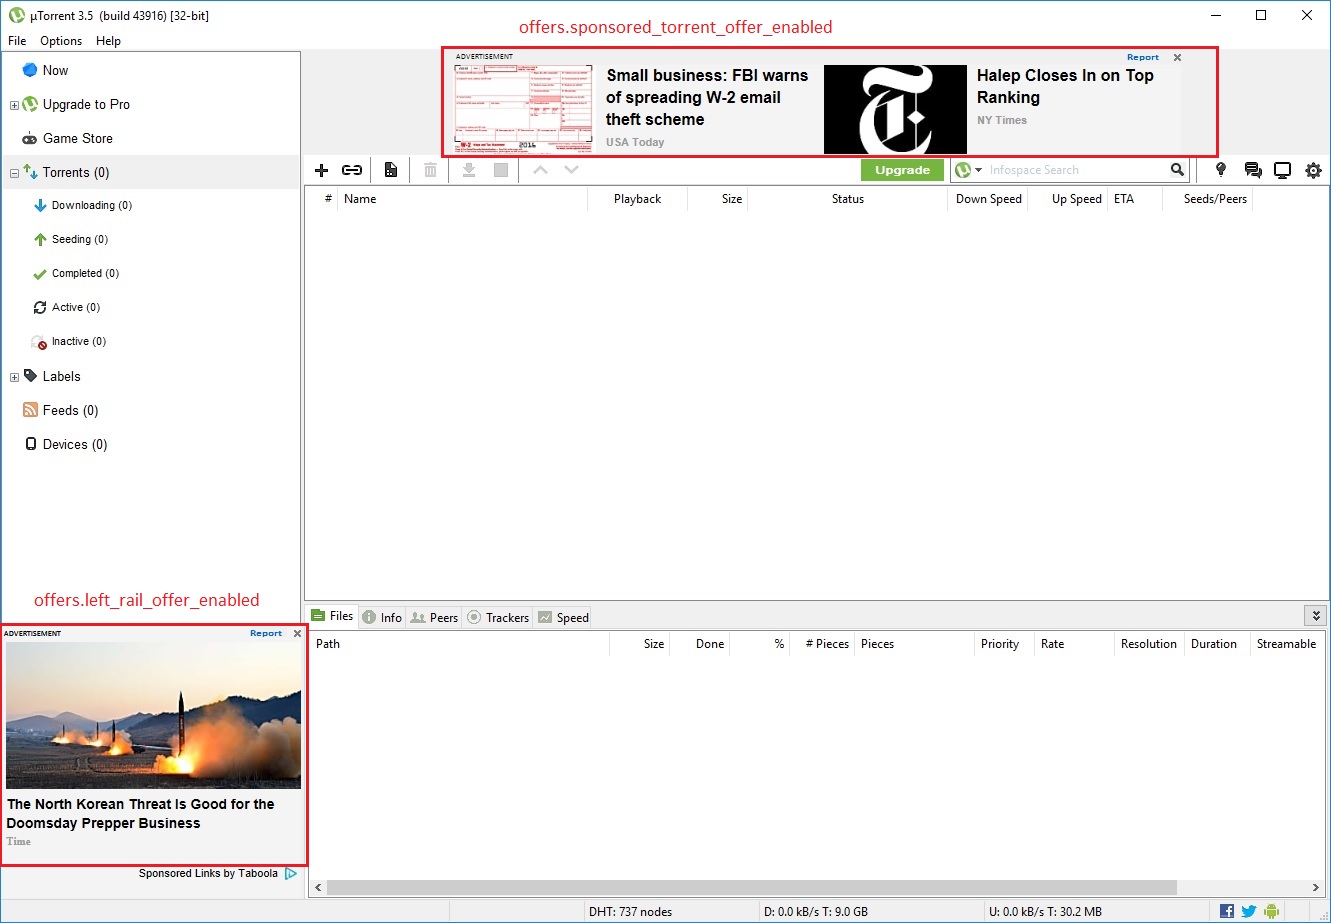Click Report link on top banner ad
This screenshot has width=1331, height=923.
1143,58
